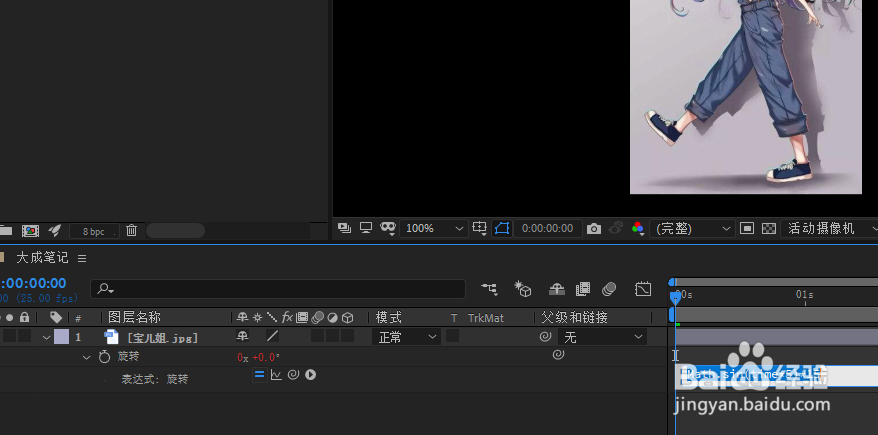Open expression language menu play arrow

click(x=311, y=375)
